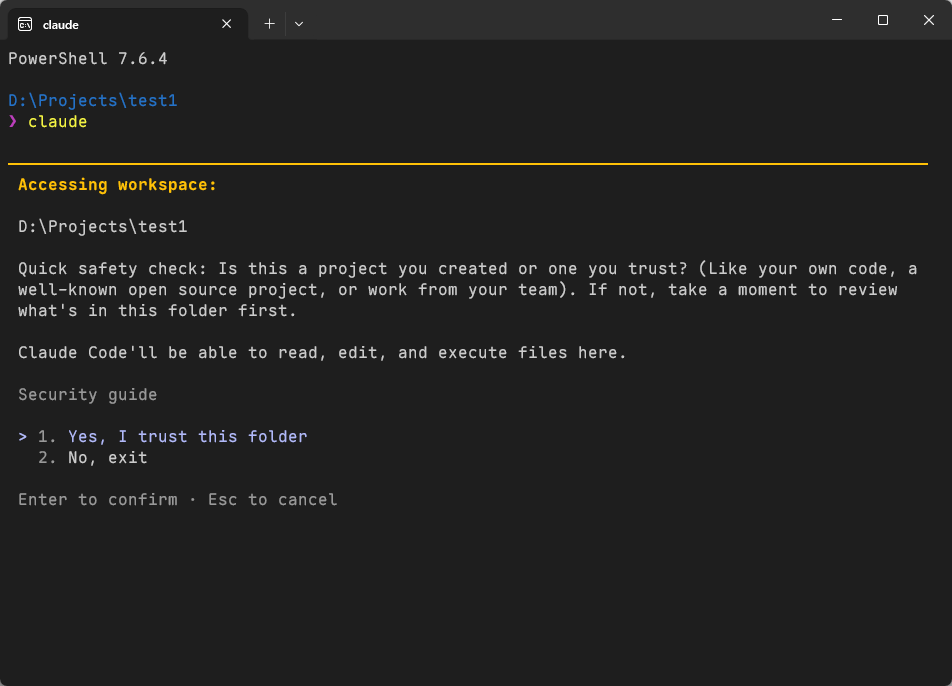Close the terminal window
This screenshot has height=686, width=952.
(928, 20)
